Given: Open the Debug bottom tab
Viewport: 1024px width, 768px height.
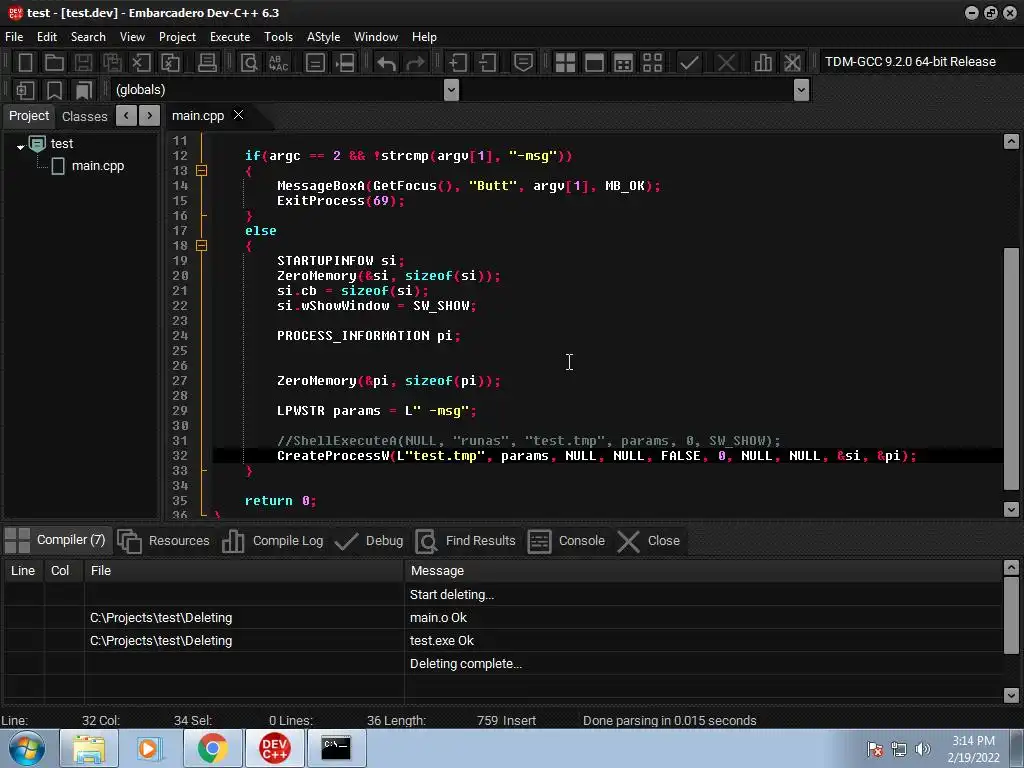Looking at the screenshot, I should coord(369,541).
